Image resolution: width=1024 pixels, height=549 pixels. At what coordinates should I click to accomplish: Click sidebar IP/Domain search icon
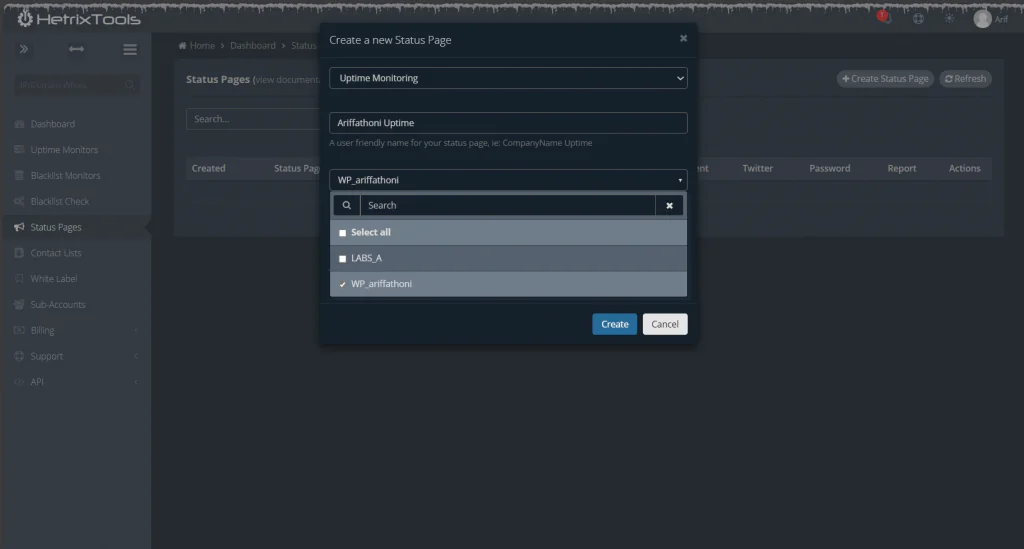click(x=129, y=85)
